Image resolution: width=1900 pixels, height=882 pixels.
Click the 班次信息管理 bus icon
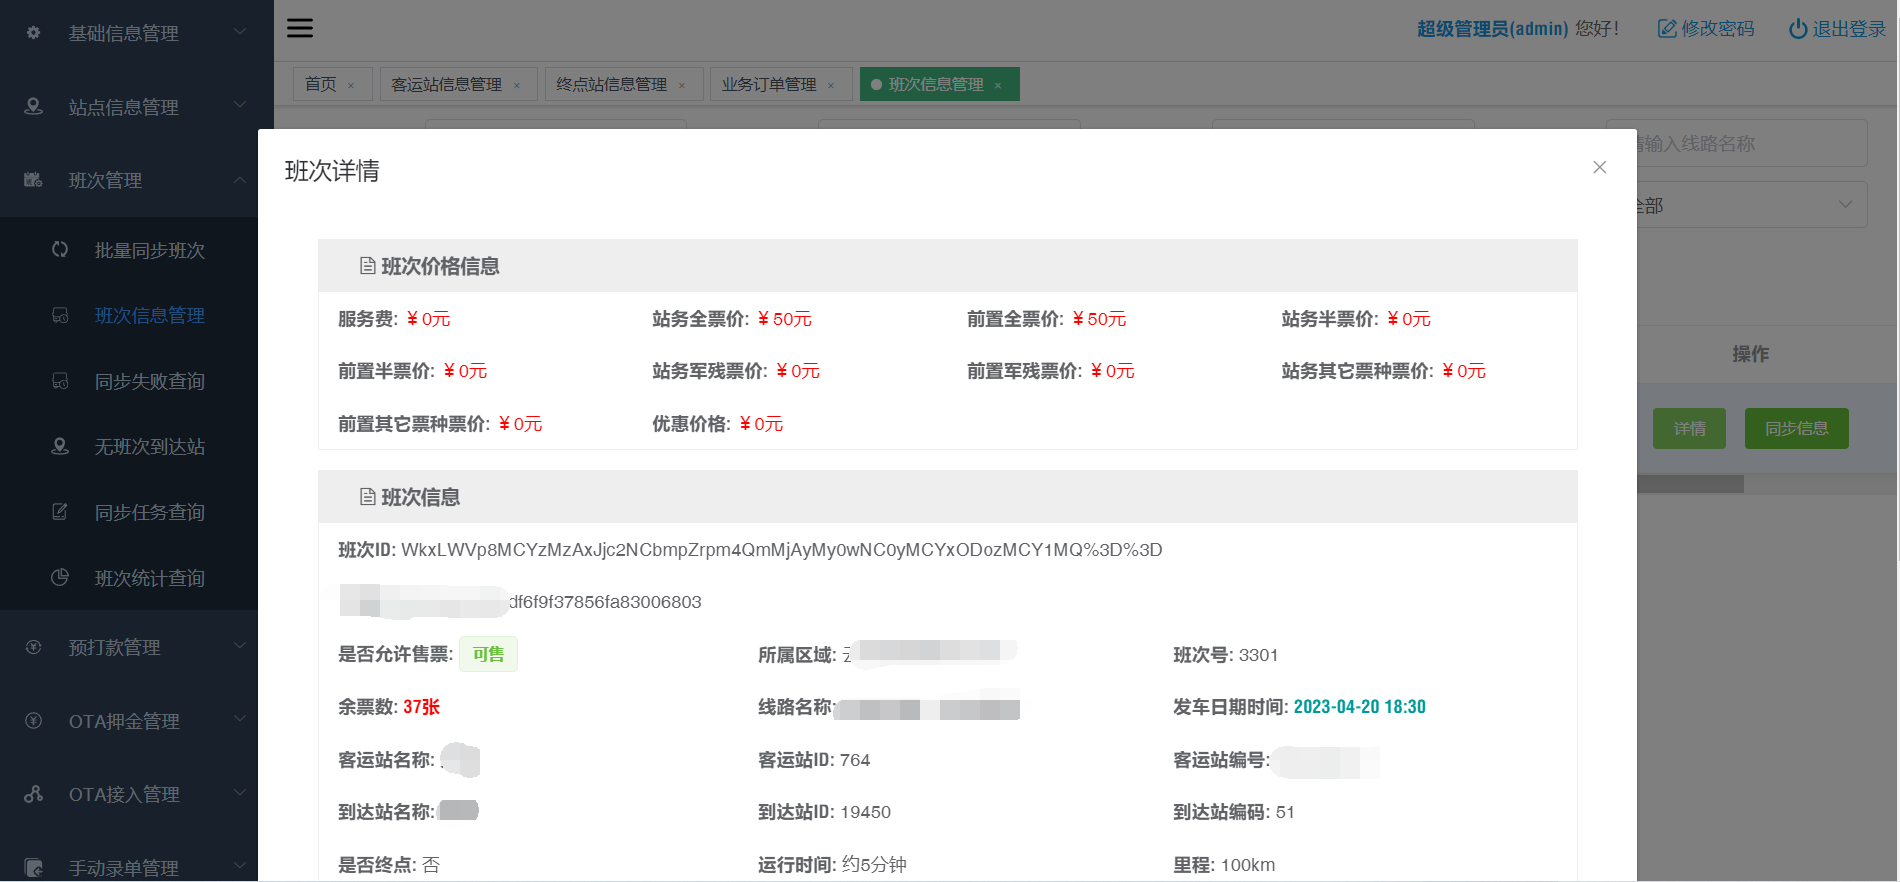(x=60, y=315)
